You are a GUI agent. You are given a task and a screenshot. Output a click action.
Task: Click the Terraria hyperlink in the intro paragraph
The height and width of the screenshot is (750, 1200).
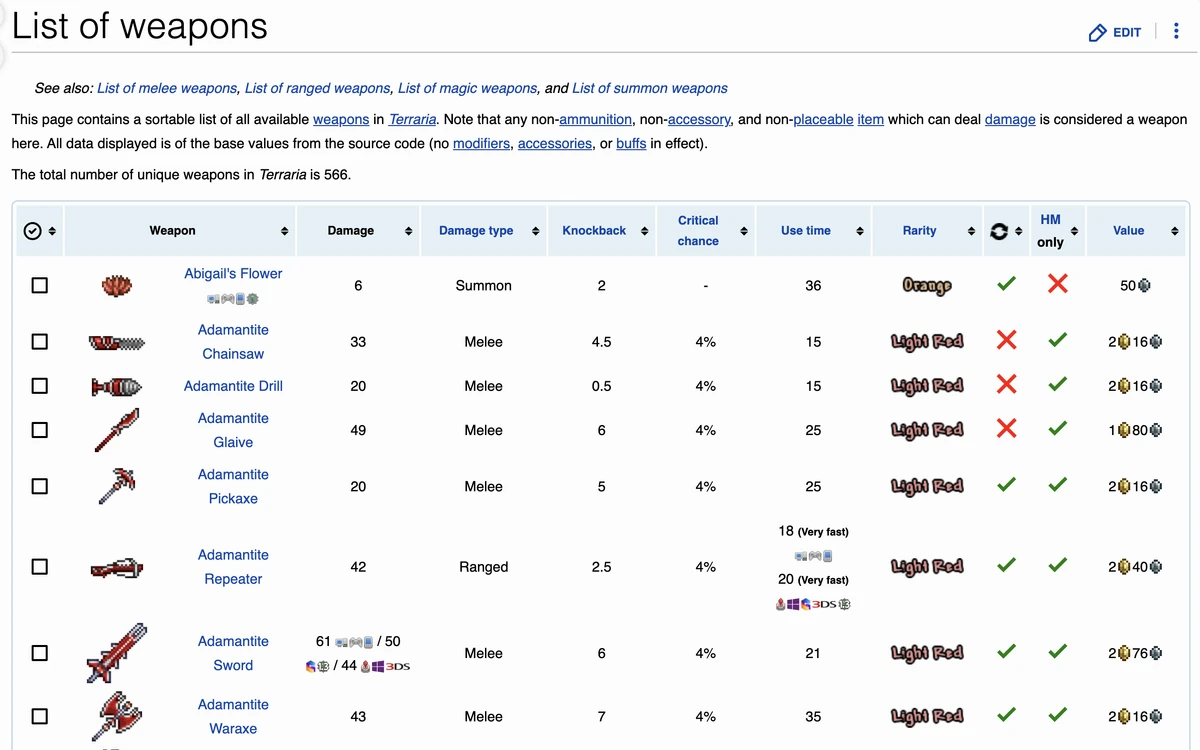[411, 119]
